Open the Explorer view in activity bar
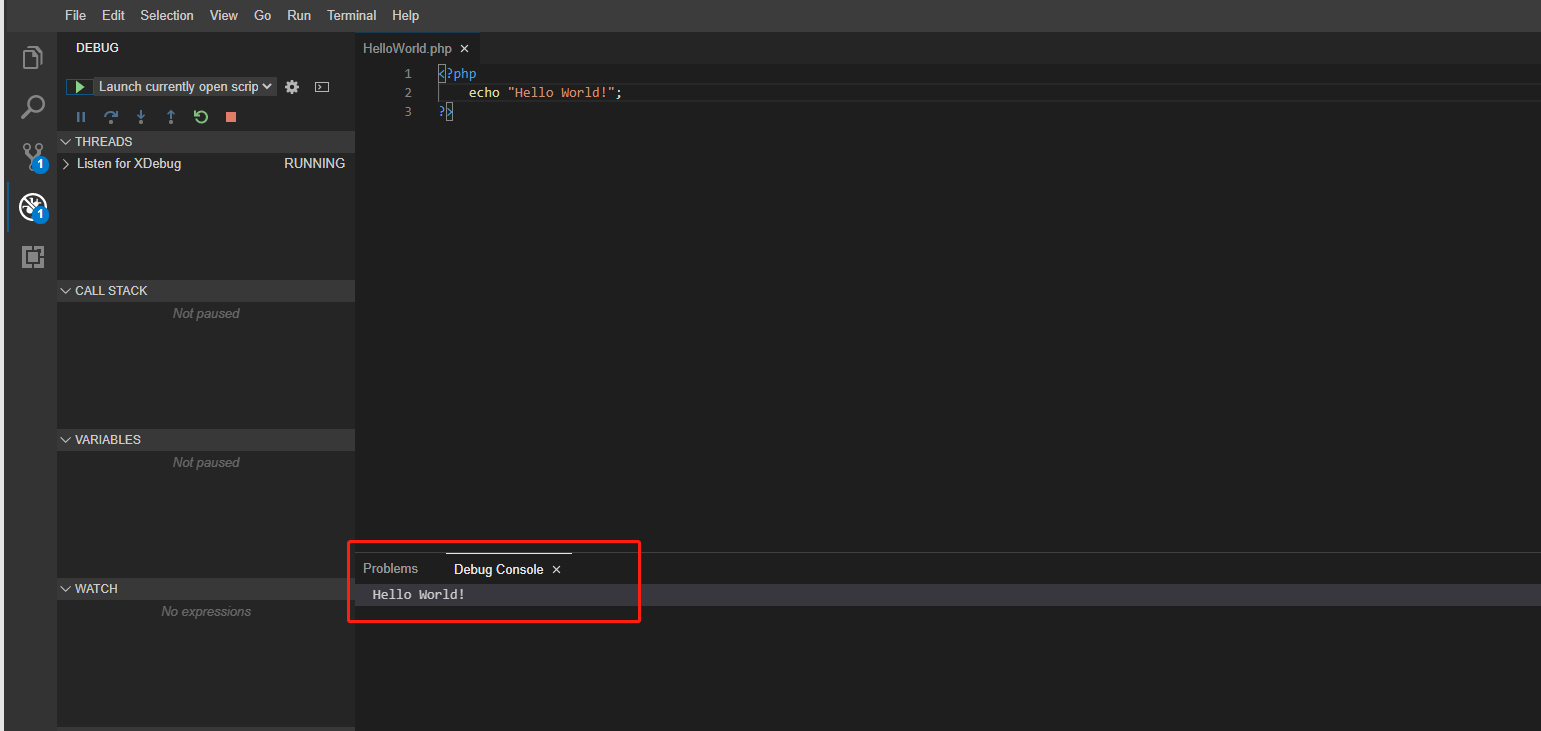1541x731 pixels. click(x=33, y=58)
